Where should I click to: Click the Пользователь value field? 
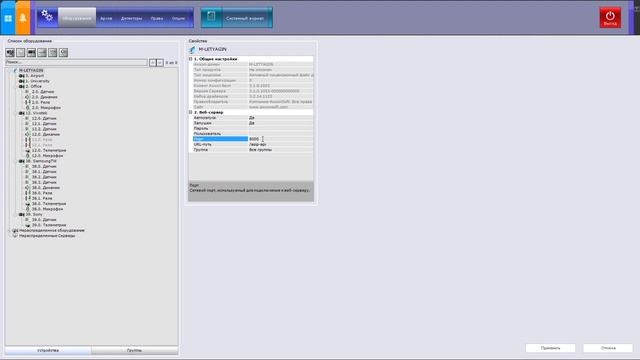[281, 133]
